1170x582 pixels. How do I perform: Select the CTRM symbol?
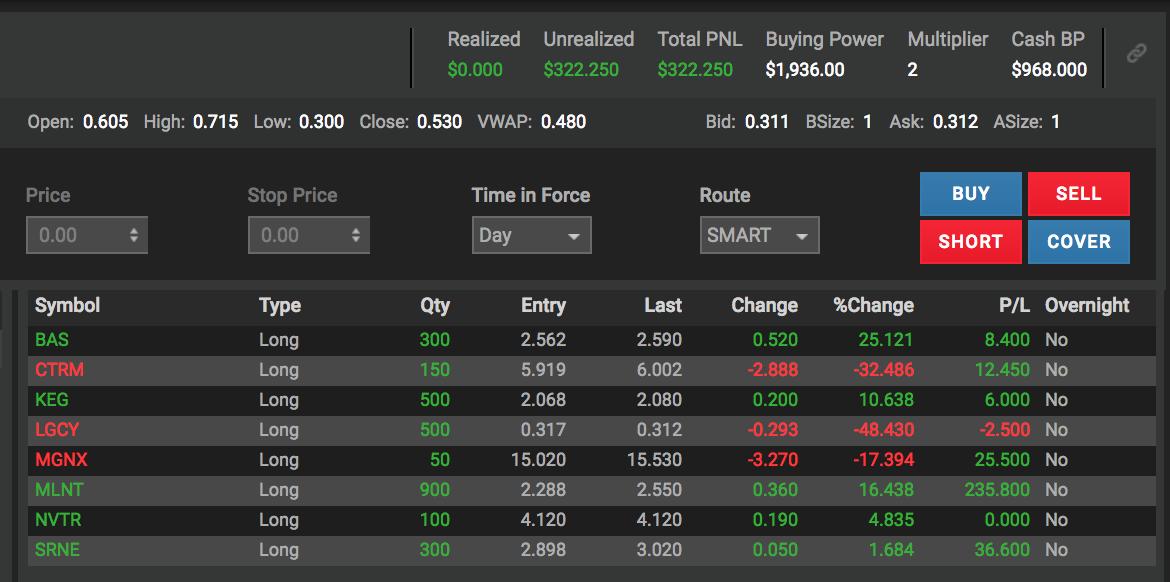pyautogui.click(x=60, y=369)
